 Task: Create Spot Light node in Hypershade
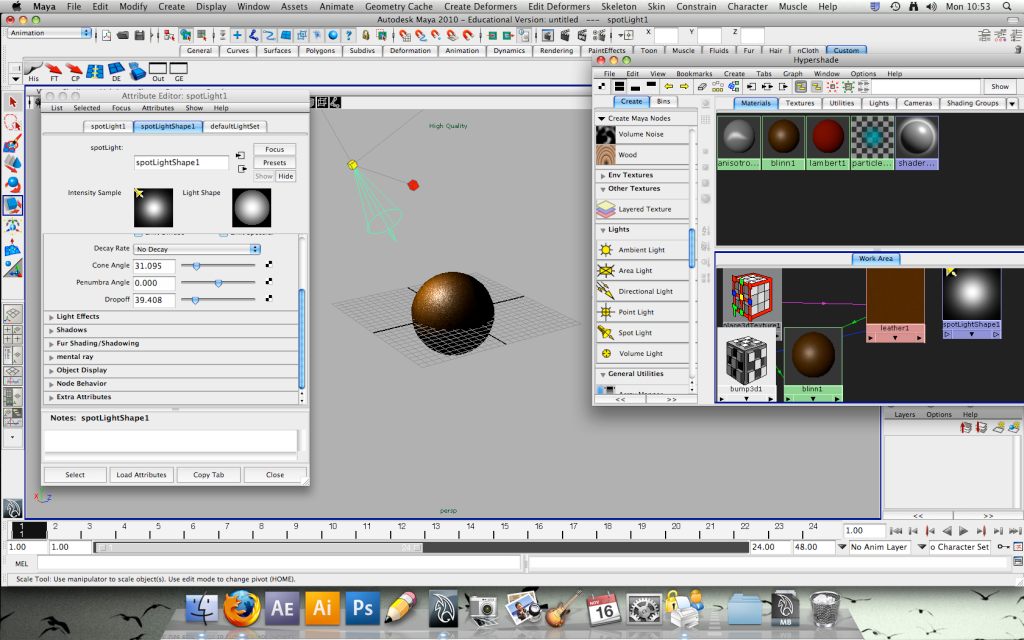(x=642, y=333)
